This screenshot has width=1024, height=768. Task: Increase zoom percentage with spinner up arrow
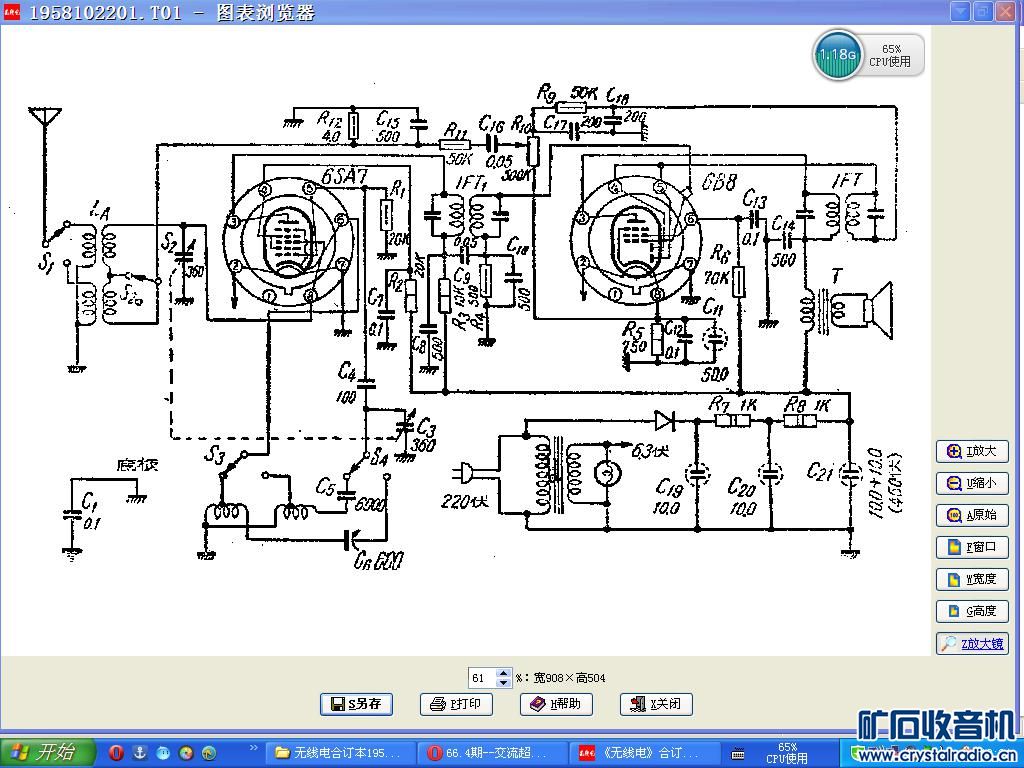point(504,673)
